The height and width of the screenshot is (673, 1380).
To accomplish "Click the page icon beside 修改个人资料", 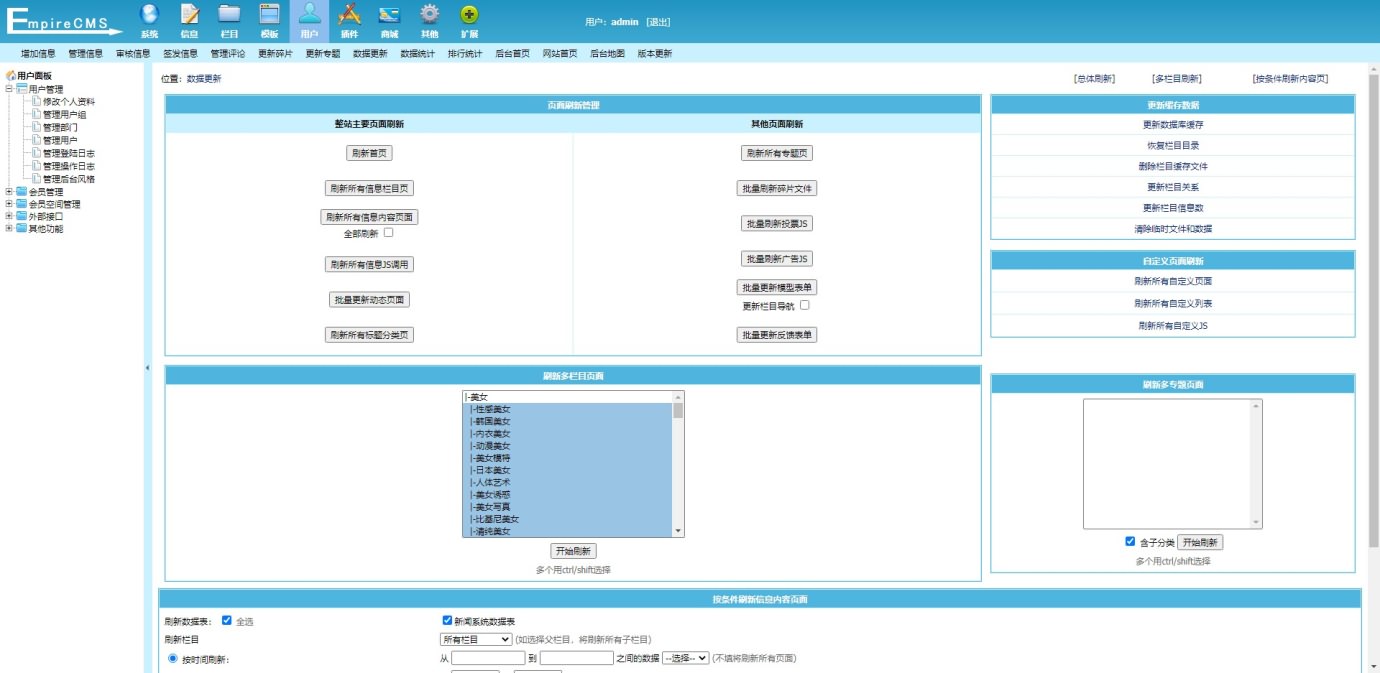I will click(36, 101).
